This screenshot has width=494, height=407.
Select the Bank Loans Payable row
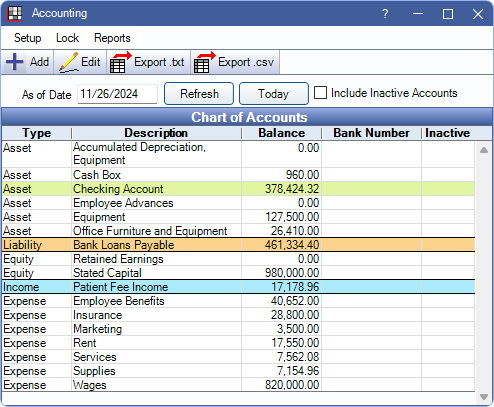tap(238, 245)
